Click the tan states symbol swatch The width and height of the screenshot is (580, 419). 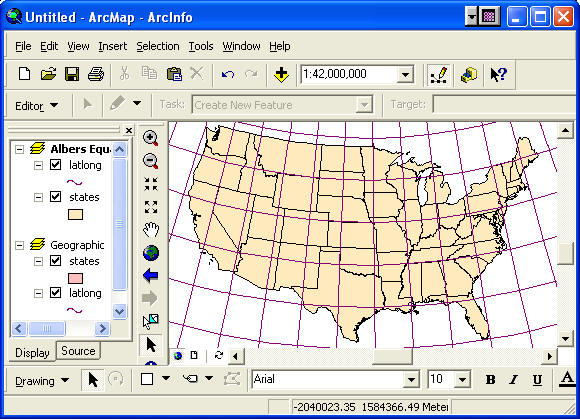tap(75, 214)
